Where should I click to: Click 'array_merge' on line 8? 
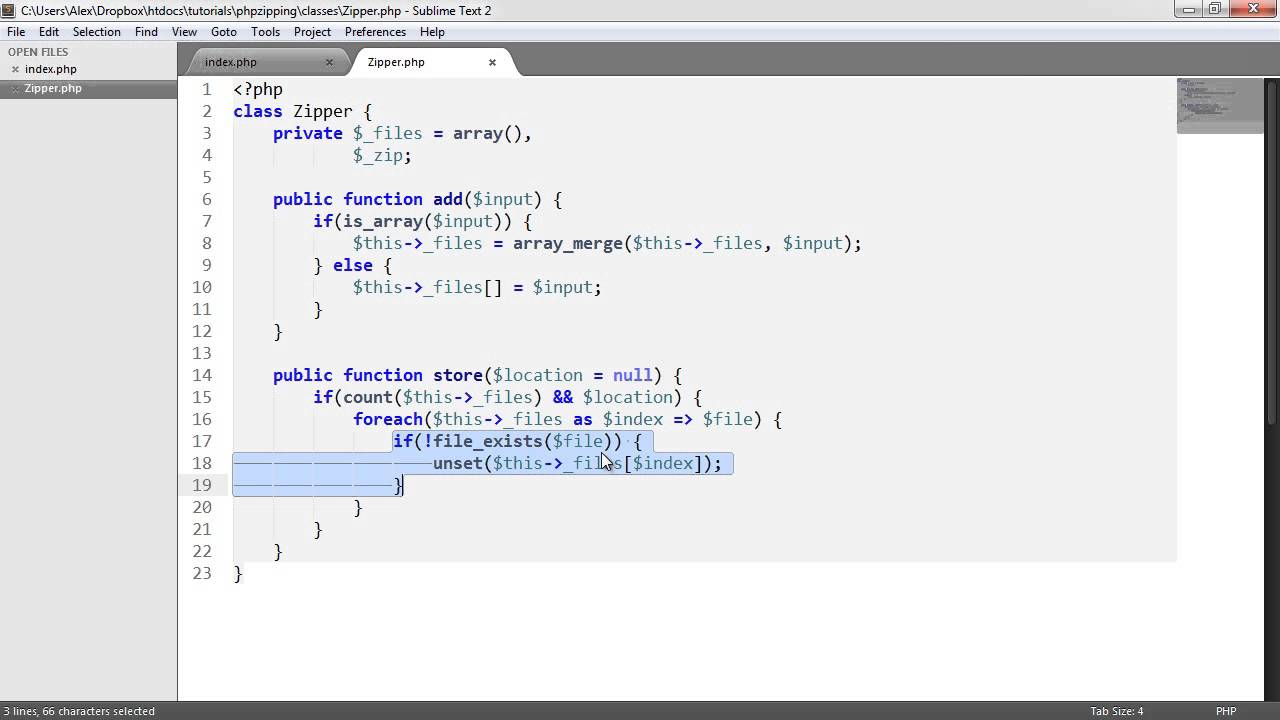568,243
